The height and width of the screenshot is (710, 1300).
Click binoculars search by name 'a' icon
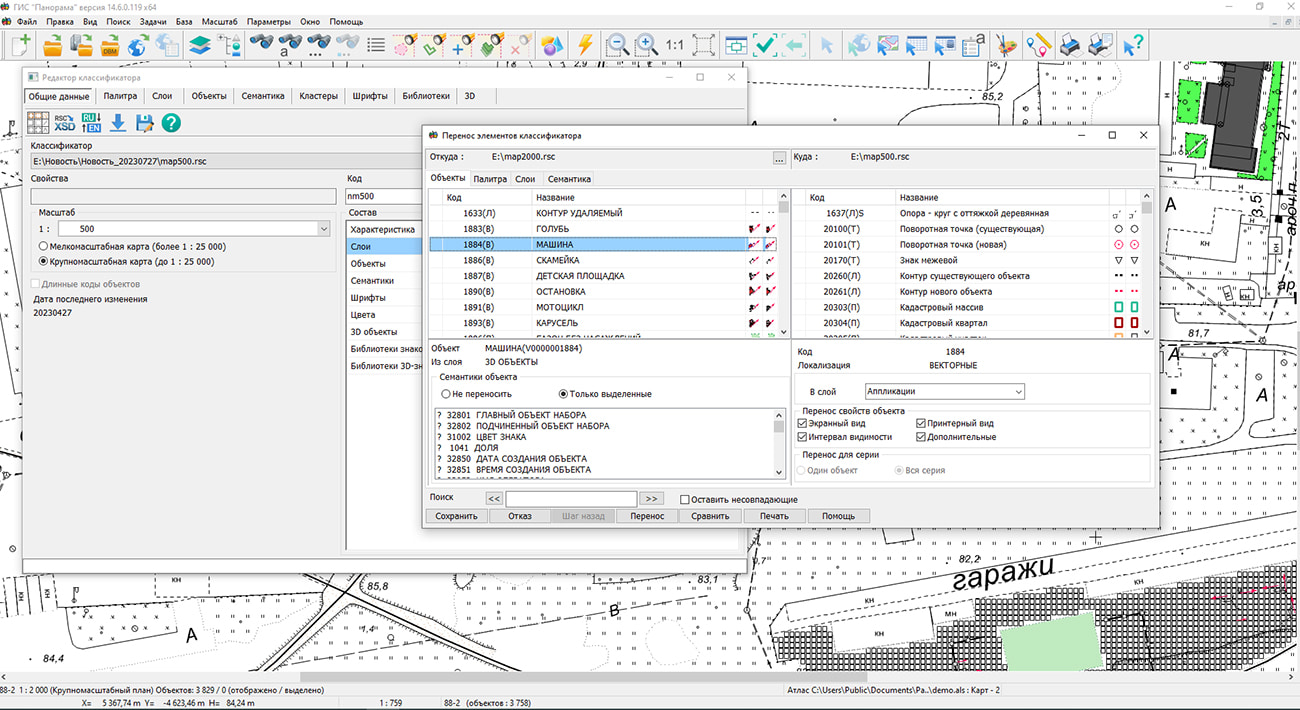(291, 44)
